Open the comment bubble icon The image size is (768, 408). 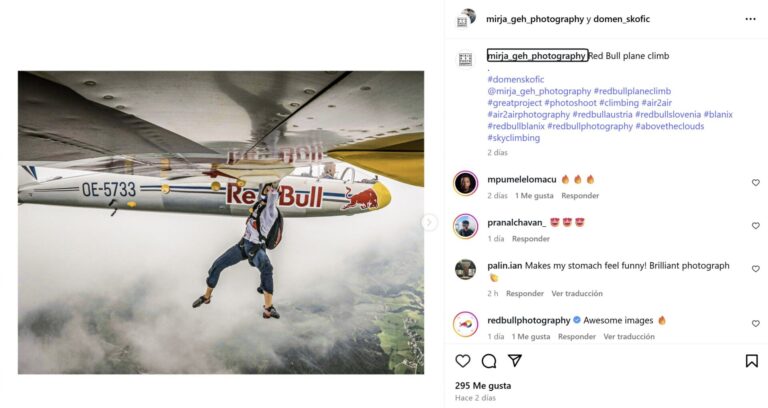tap(489, 361)
